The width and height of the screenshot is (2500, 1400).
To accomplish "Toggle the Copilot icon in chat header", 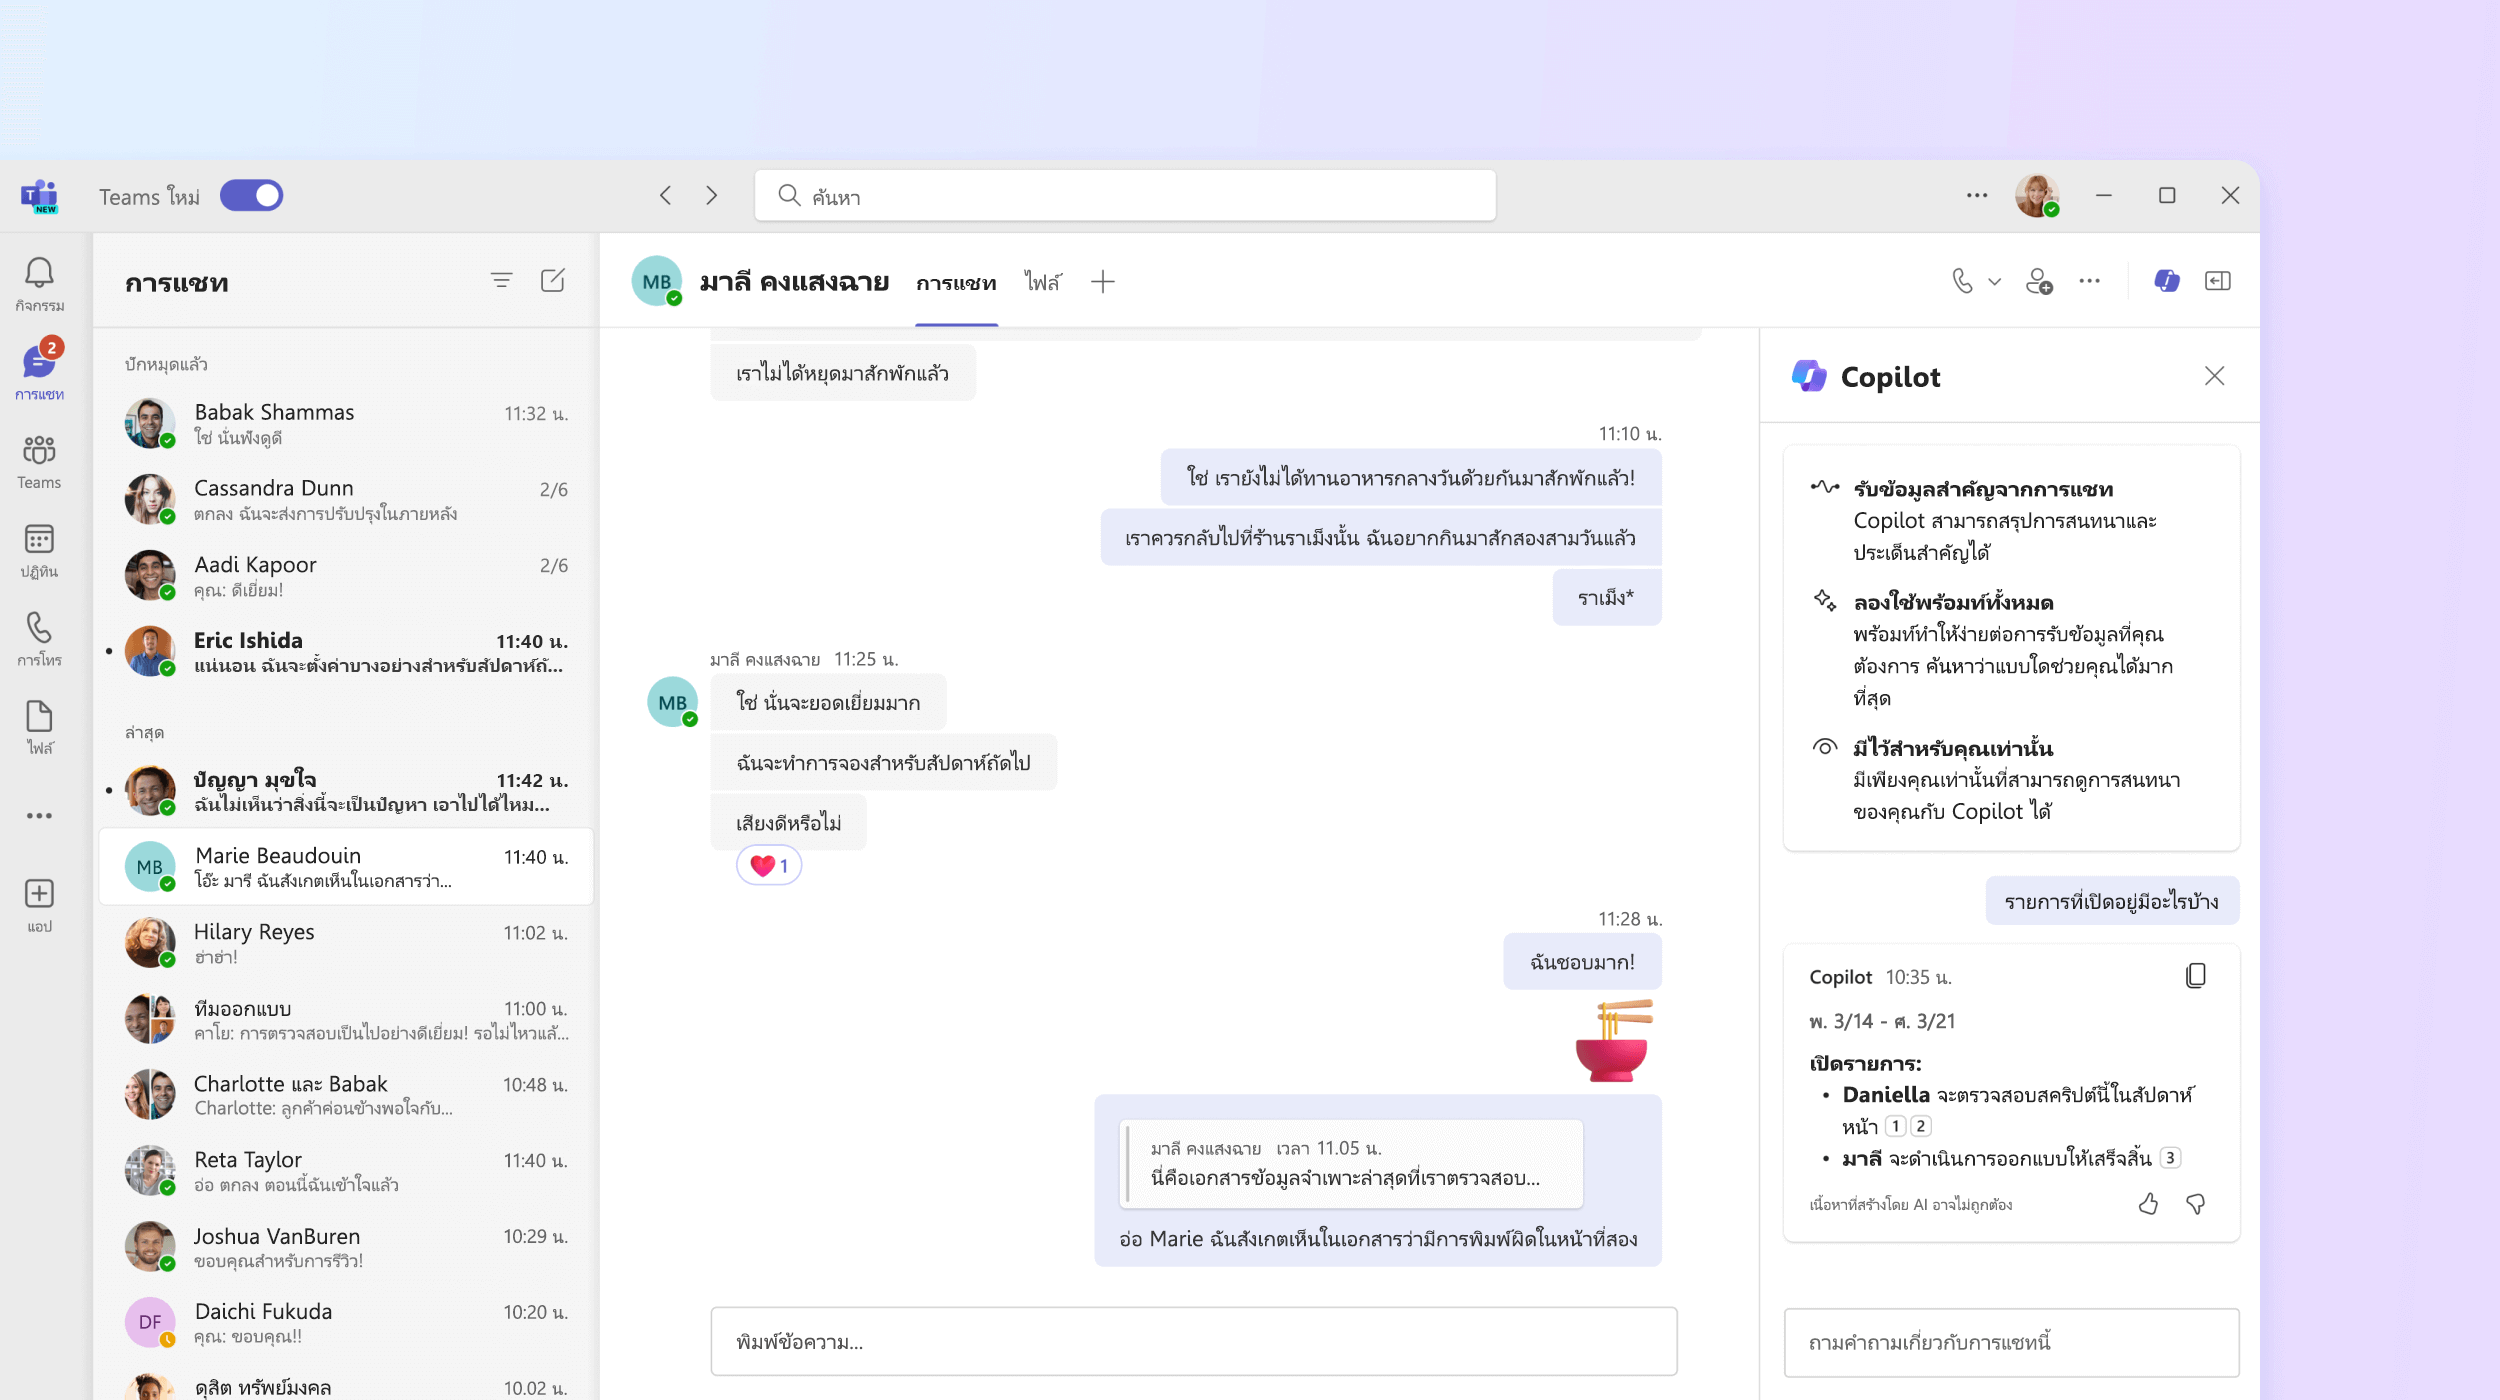I will (2167, 282).
